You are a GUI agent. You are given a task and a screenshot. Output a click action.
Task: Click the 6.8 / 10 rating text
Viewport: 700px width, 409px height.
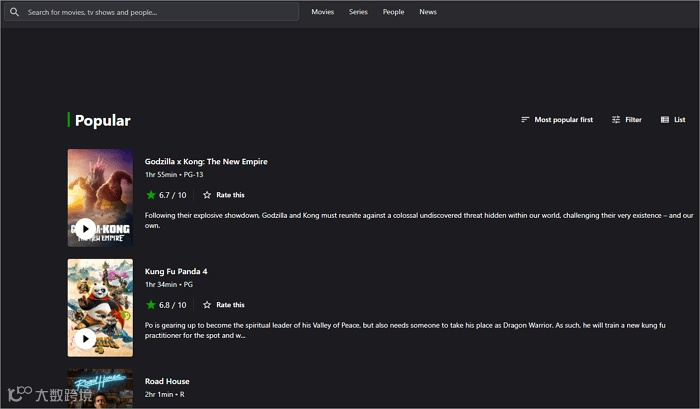(x=172, y=305)
